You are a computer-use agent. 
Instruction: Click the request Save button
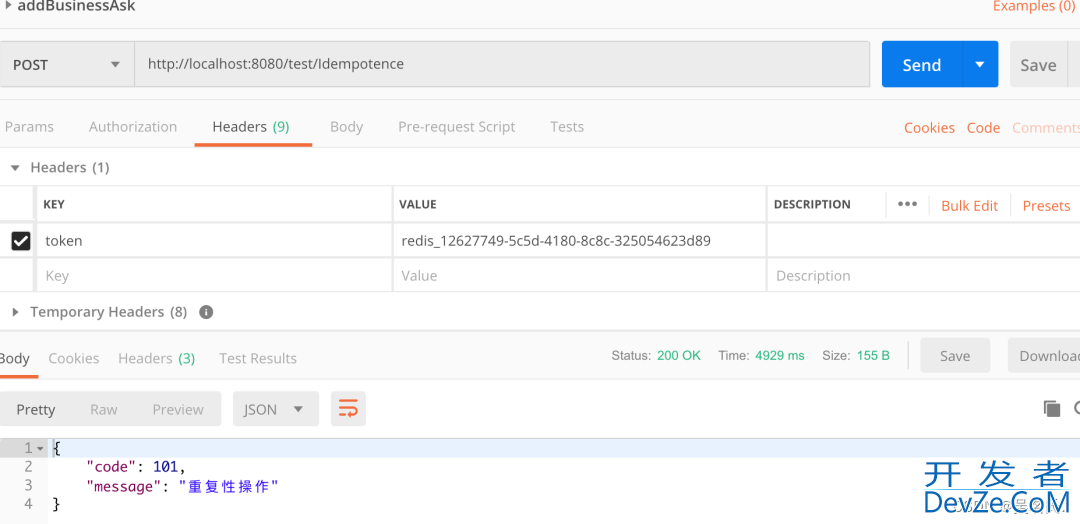tap(1038, 65)
